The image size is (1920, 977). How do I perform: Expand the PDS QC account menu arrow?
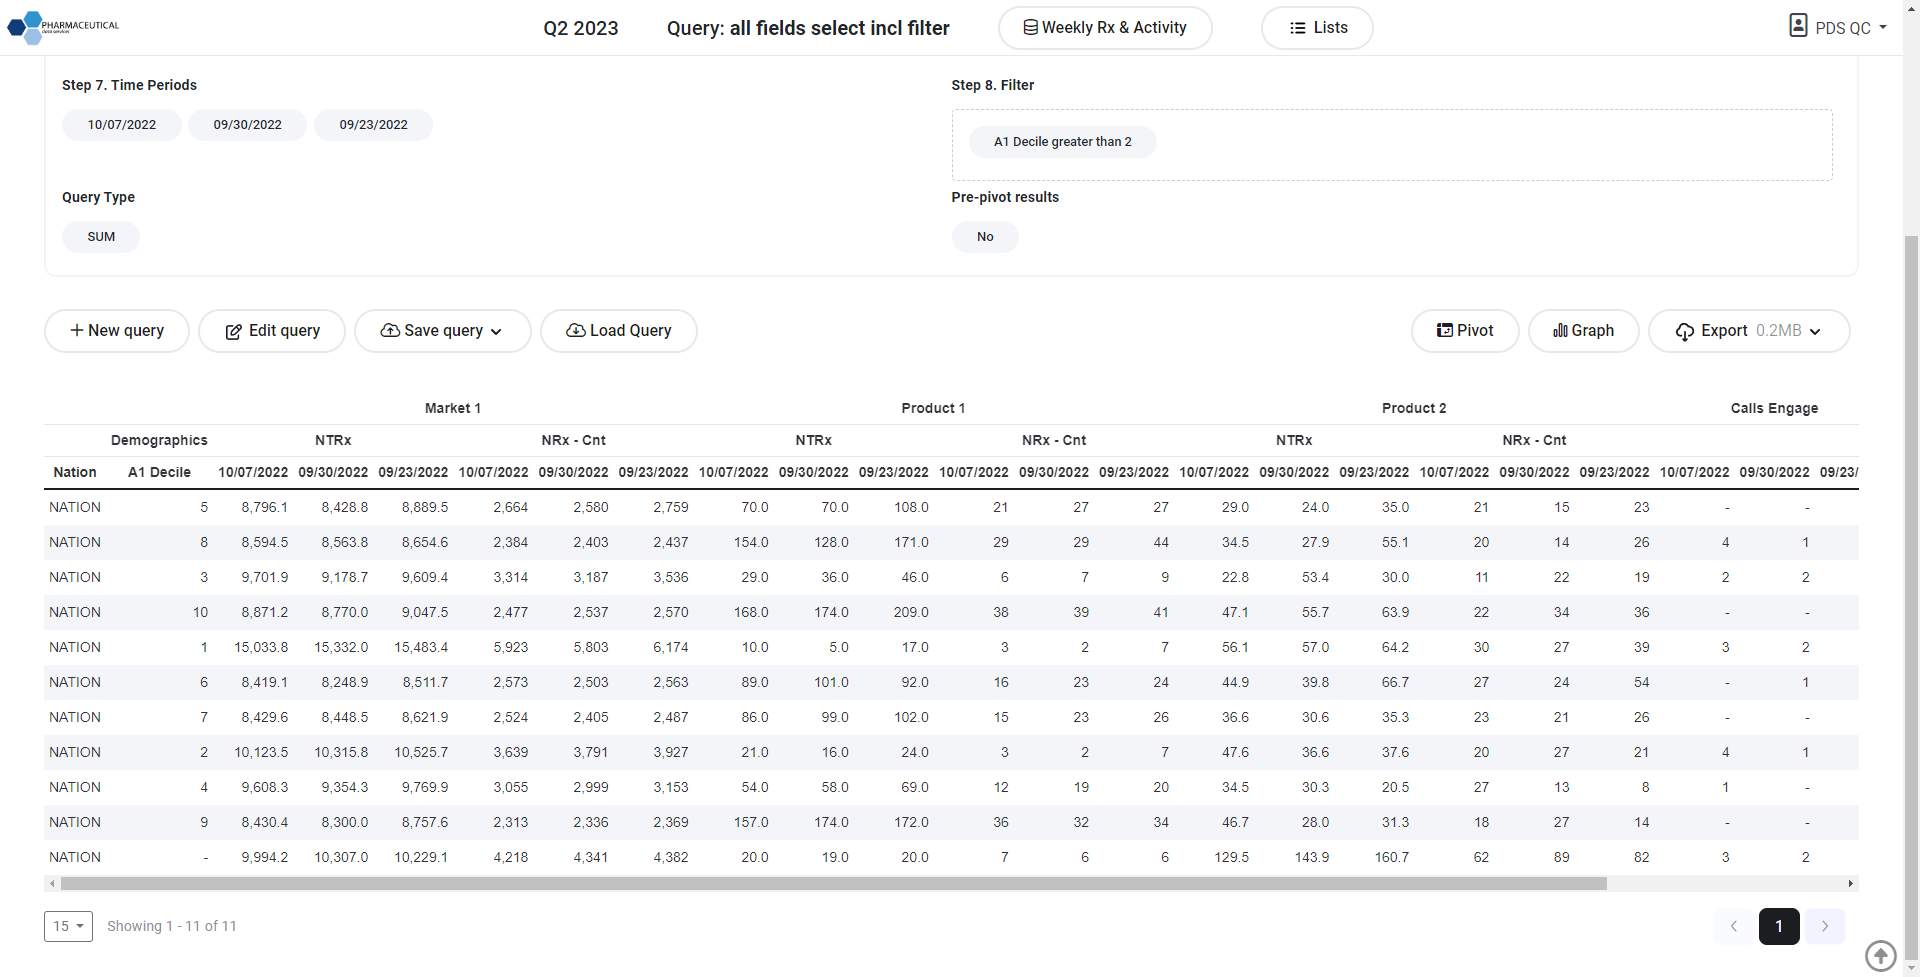tap(1883, 28)
